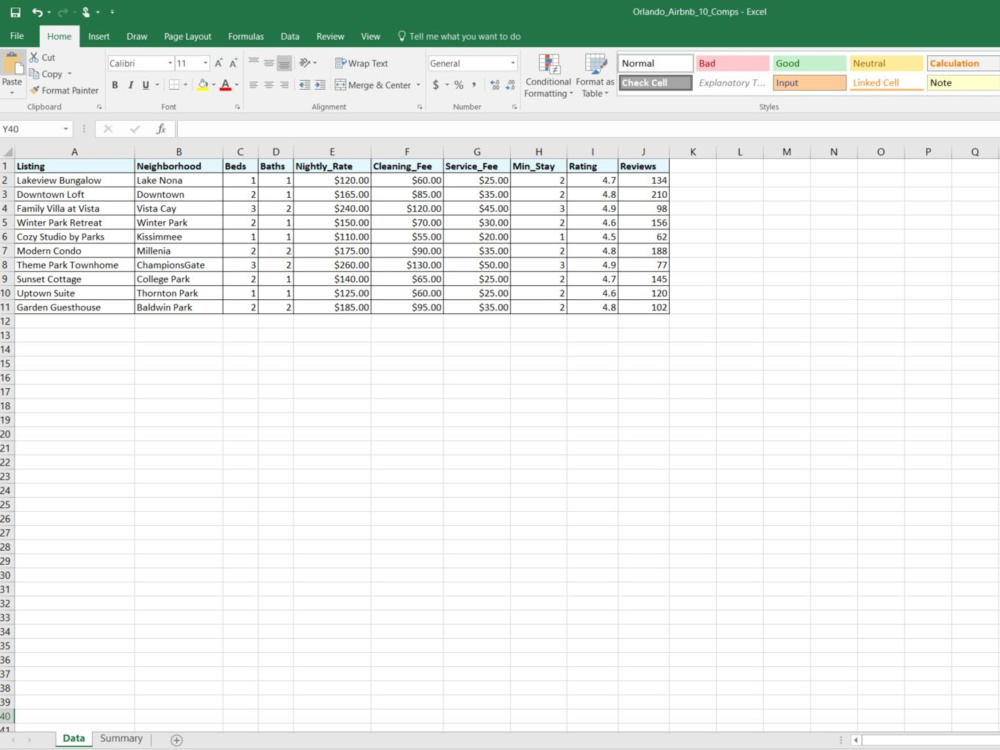Toggle center horizontal alignment
Viewport: 1000px width, 750px height.
268,85
